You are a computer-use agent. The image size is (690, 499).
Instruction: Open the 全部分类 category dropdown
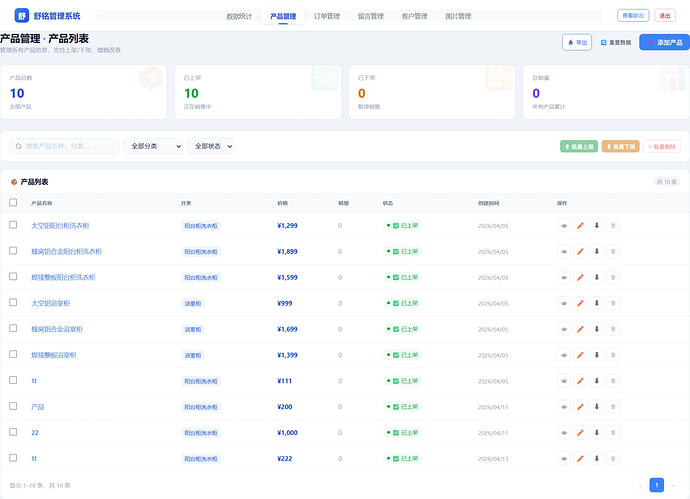[x=153, y=146]
